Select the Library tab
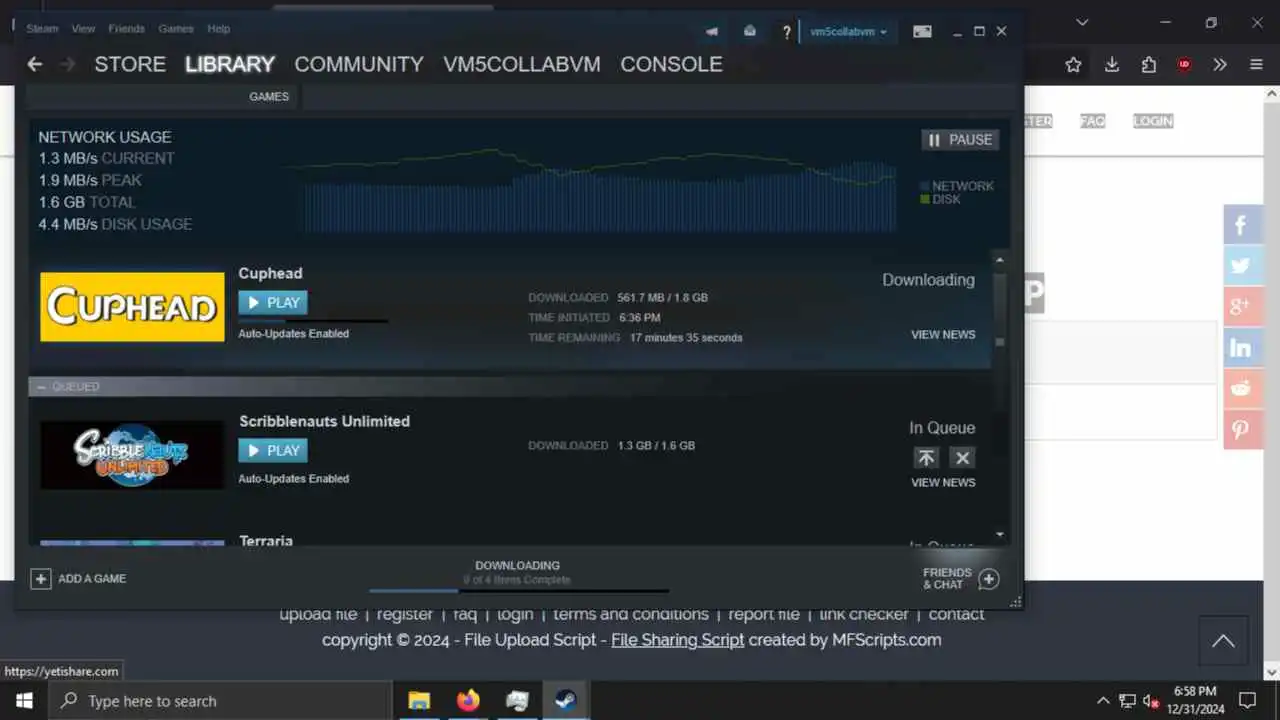Viewport: 1280px width, 720px height. click(x=230, y=64)
